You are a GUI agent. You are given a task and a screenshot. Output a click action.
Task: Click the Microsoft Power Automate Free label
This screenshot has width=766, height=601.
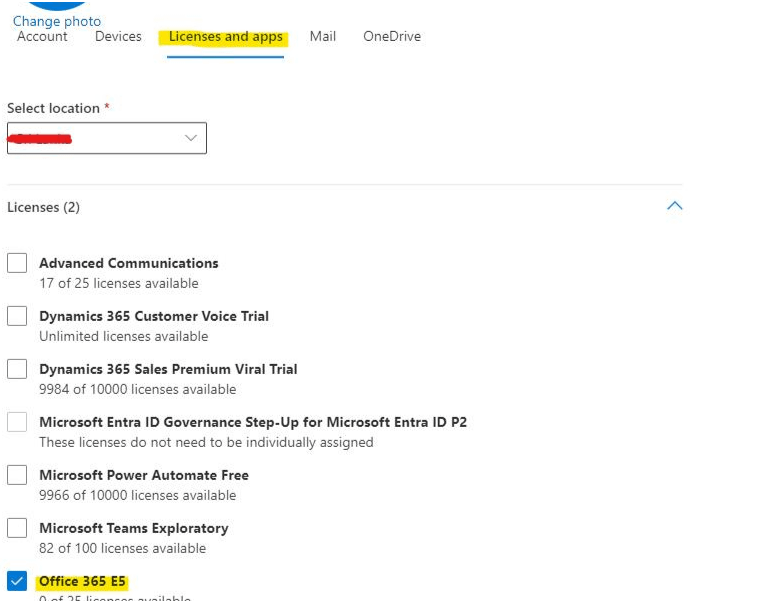click(144, 475)
